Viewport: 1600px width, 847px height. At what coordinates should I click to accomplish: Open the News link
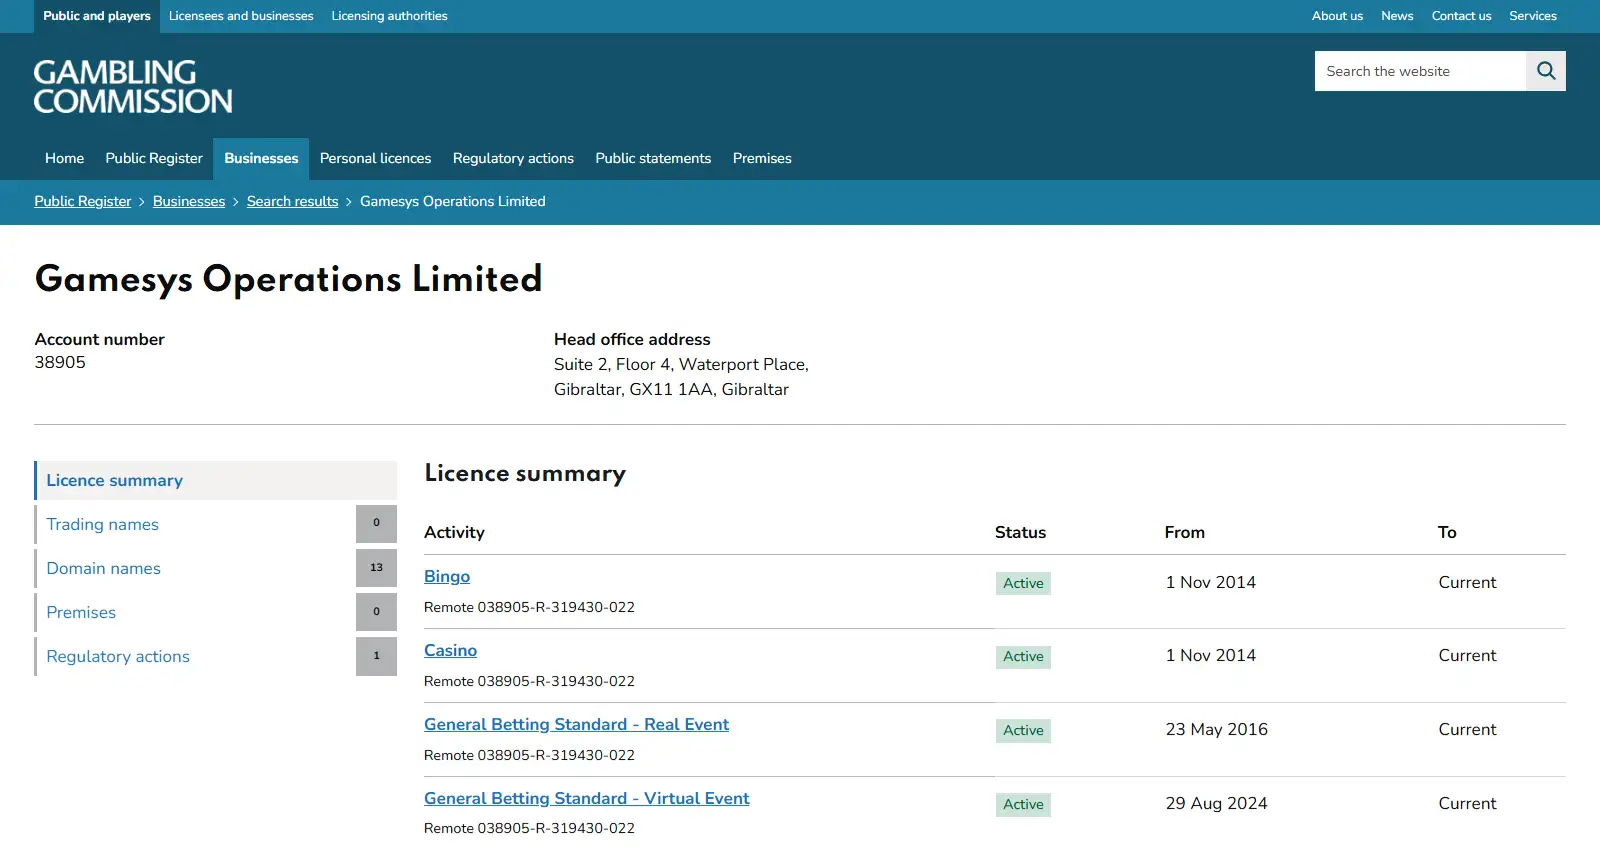[1397, 16]
